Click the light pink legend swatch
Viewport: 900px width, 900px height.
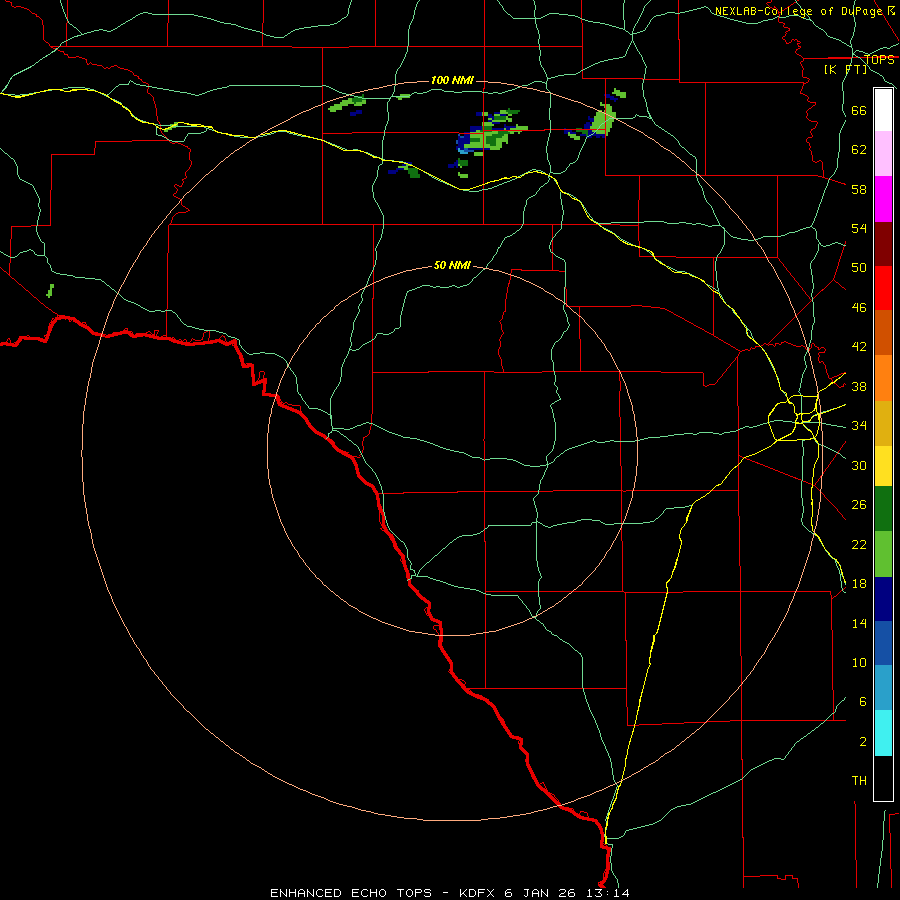(x=883, y=153)
